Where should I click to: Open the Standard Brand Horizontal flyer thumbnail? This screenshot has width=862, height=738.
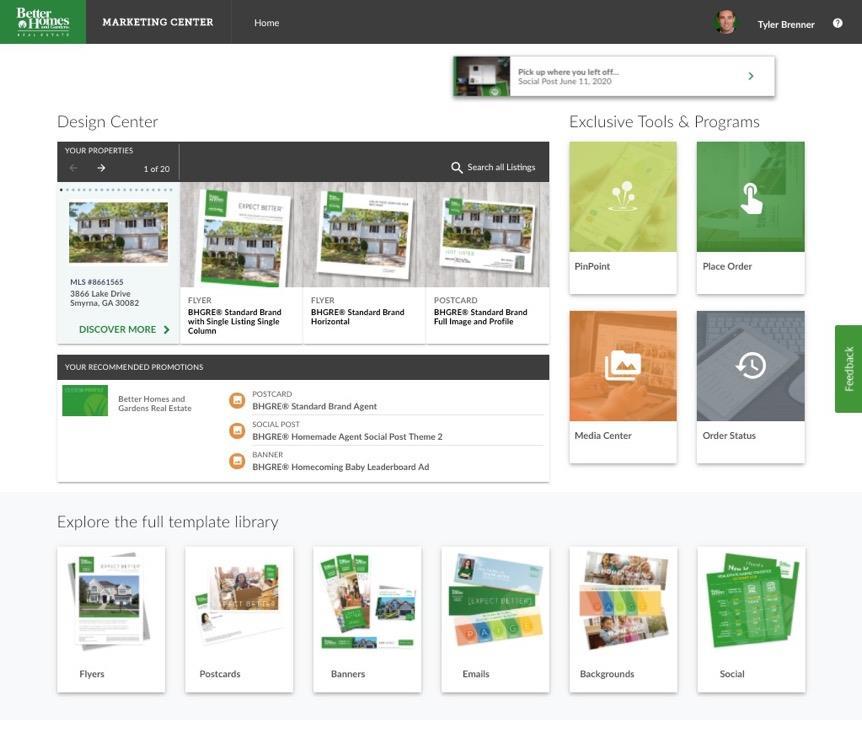[364, 235]
